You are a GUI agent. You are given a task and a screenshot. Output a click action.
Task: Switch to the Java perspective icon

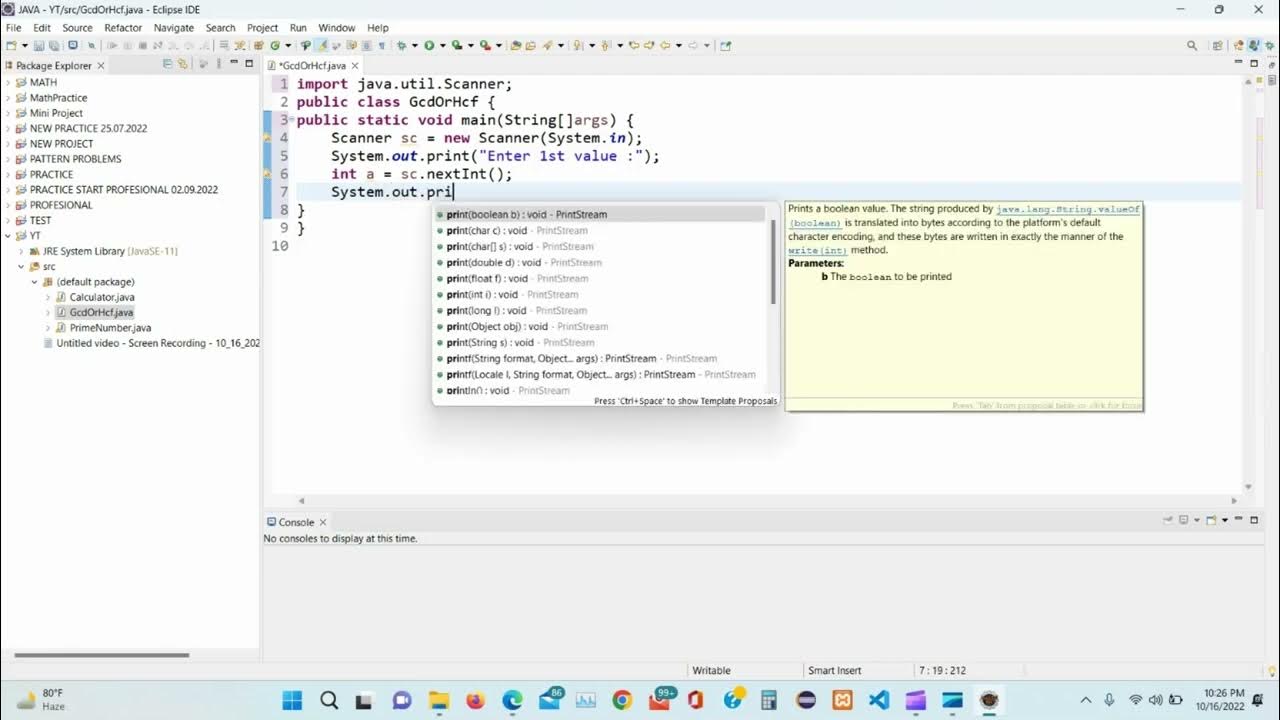tap(1254, 45)
